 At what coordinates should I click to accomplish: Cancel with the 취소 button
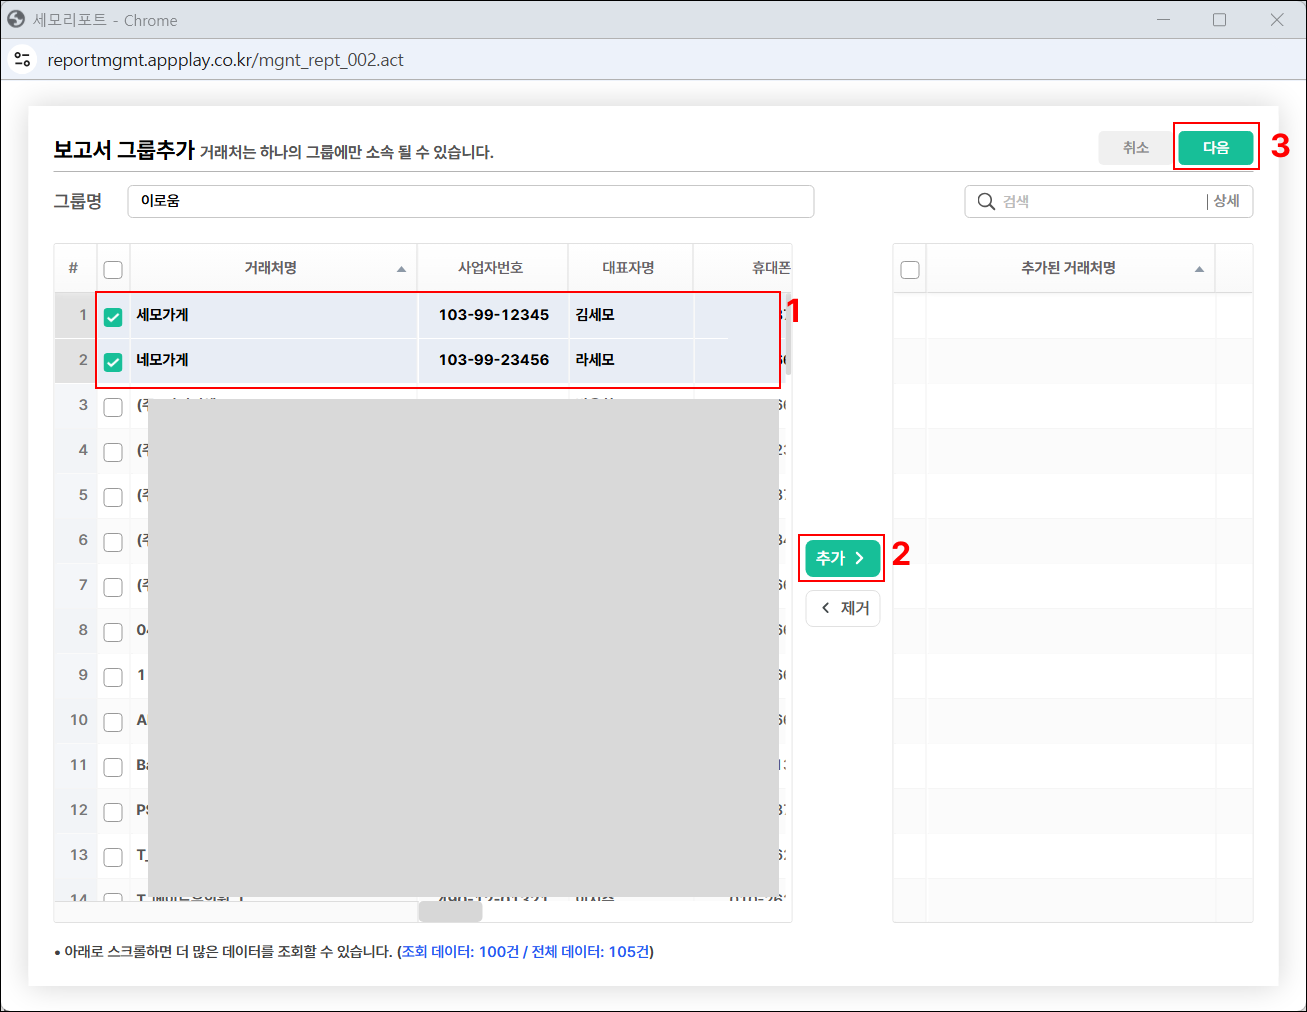tap(1135, 148)
